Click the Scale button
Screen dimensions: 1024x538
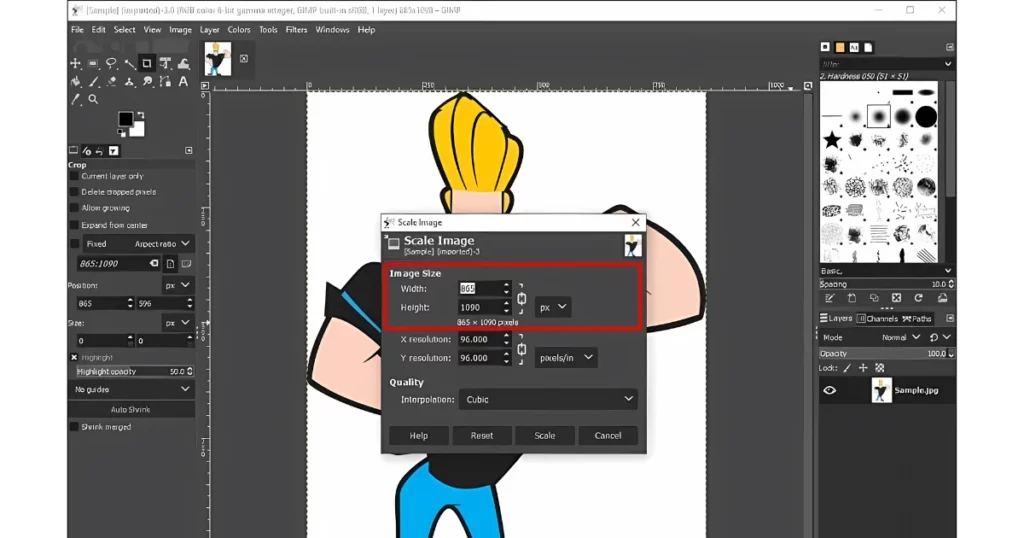[x=545, y=435]
